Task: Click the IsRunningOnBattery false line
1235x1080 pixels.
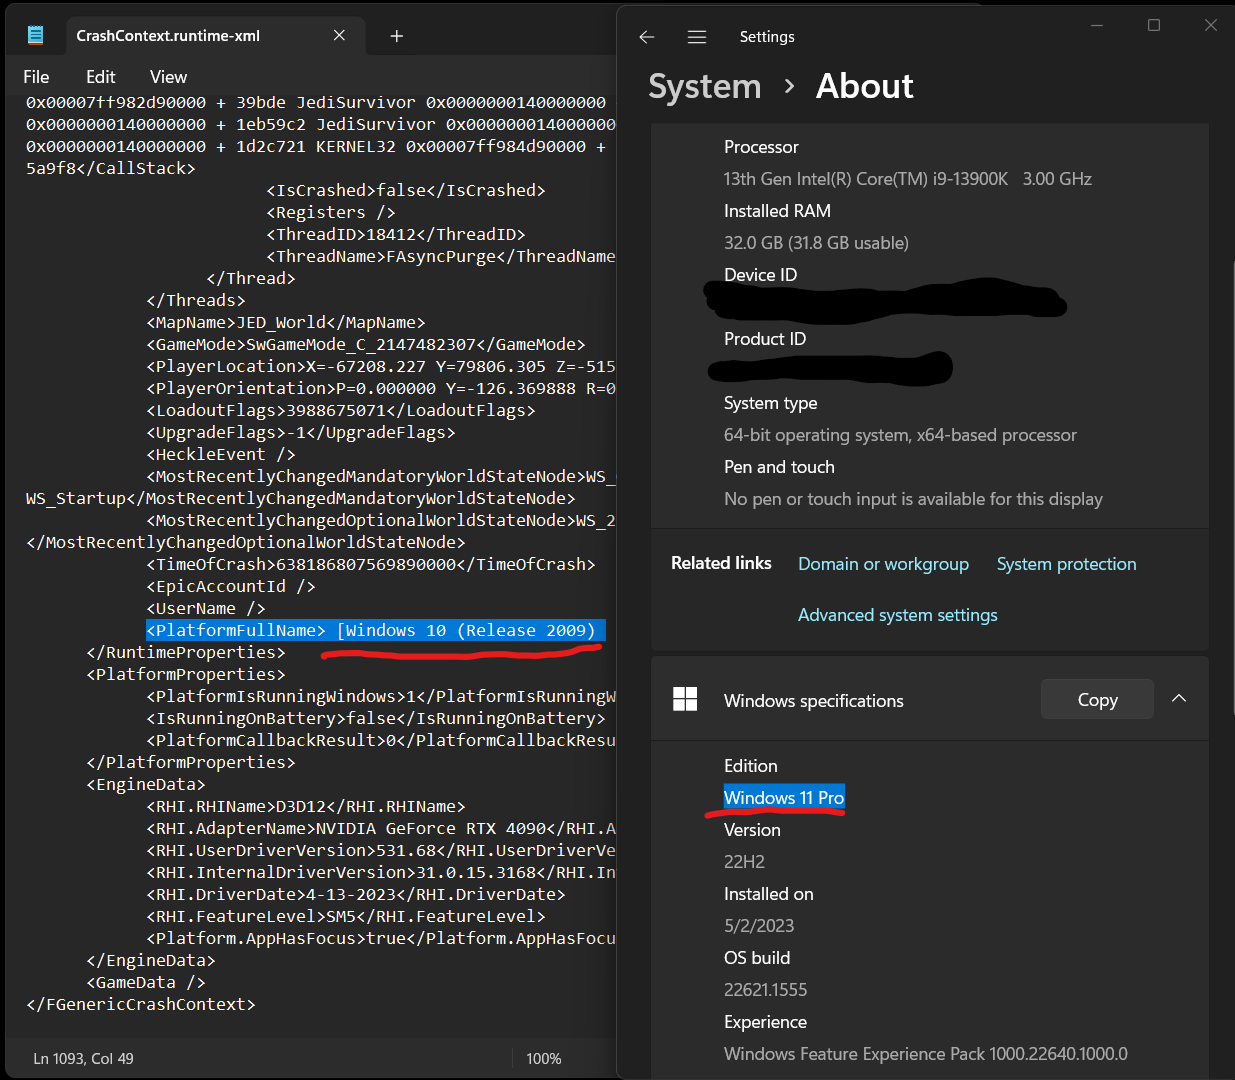Action: [x=376, y=718]
